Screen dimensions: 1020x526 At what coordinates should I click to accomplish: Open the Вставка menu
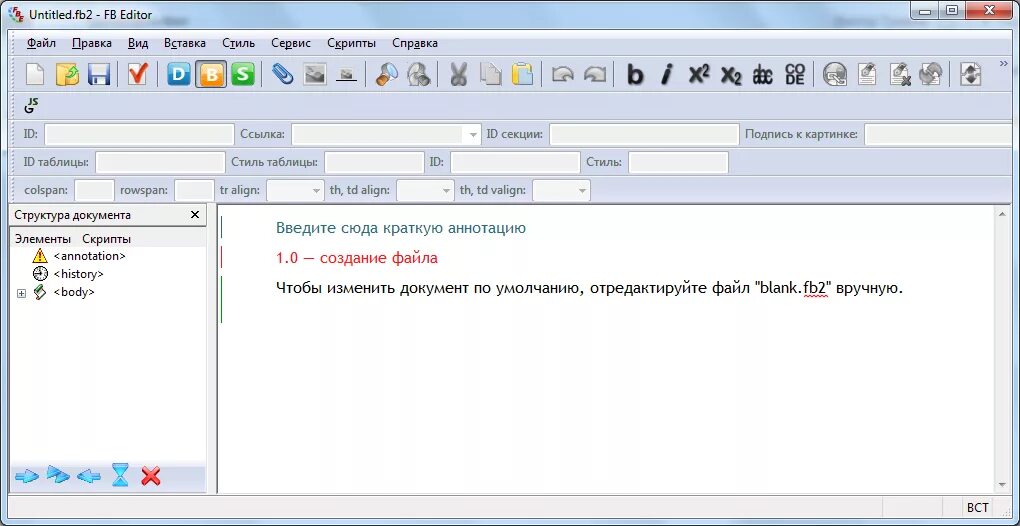pos(185,44)
